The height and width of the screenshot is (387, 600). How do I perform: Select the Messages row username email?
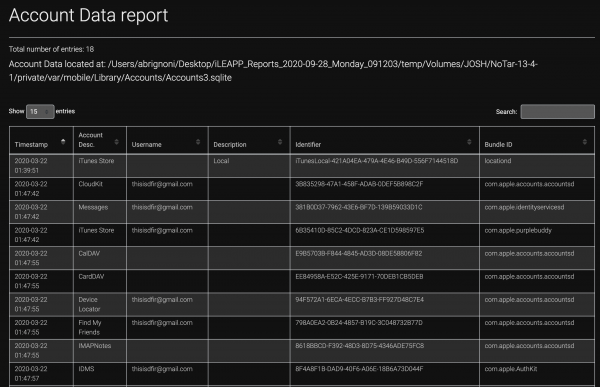162,207
